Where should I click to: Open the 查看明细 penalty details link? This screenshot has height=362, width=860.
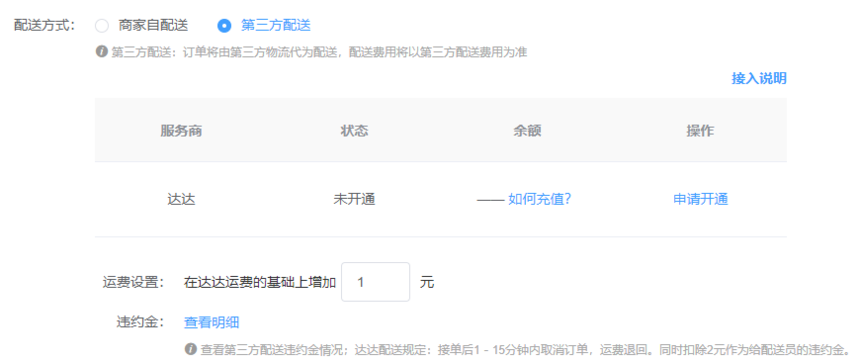pyautogui.click(x=211, y=323)
